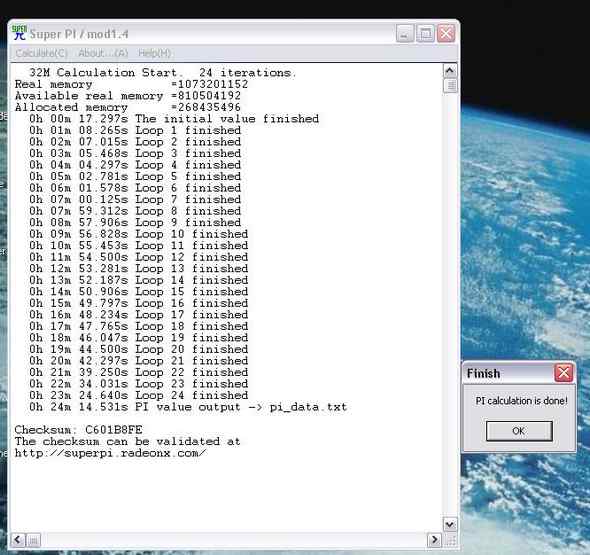Close the Finish dialog with the X

(563, 373)
